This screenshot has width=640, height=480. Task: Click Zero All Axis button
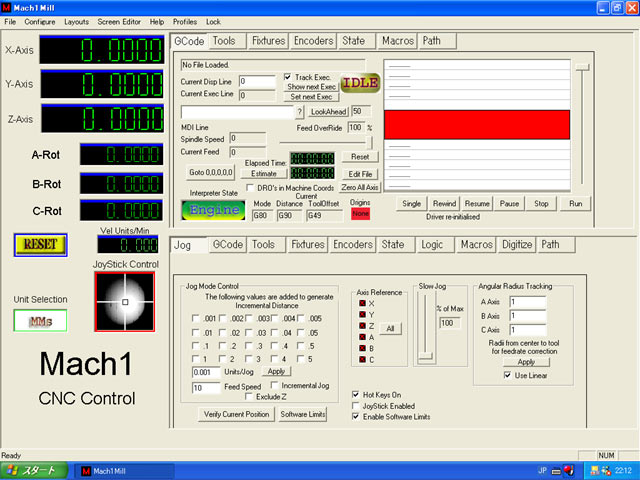[x=360, y=187]
